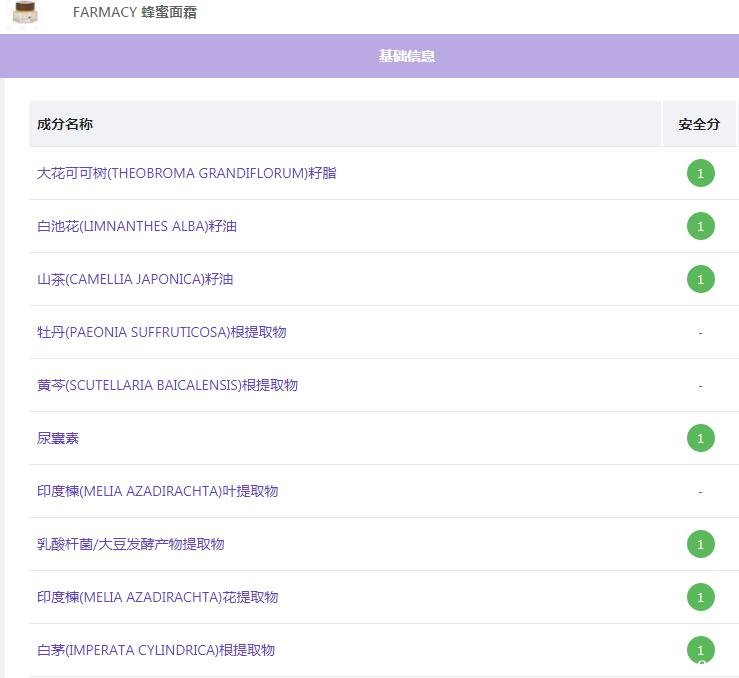Open 牡丹 (Paeonia Suffruticosa) 根提取物 link
Image resolution: width=739 pixels, height=678 pixels.
coord(162,332)
